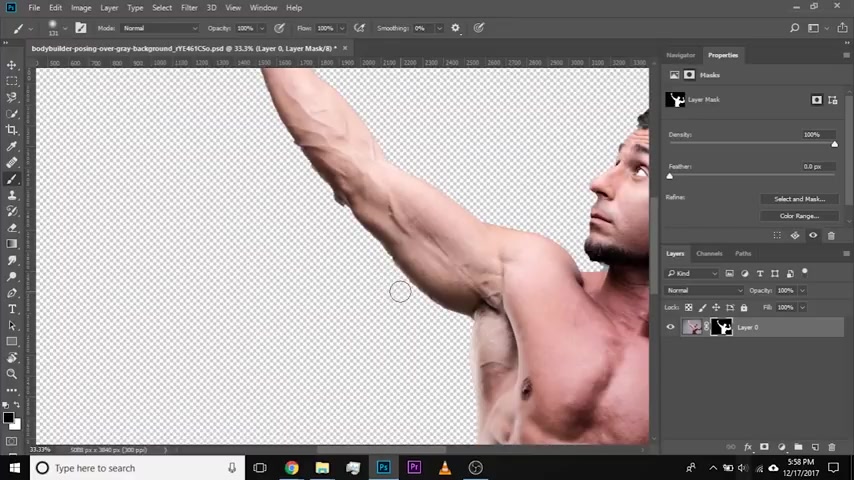Open the brush Opacity dropdown arrow
The width and height of the screenshot is (854, 480).
[262, 28]
